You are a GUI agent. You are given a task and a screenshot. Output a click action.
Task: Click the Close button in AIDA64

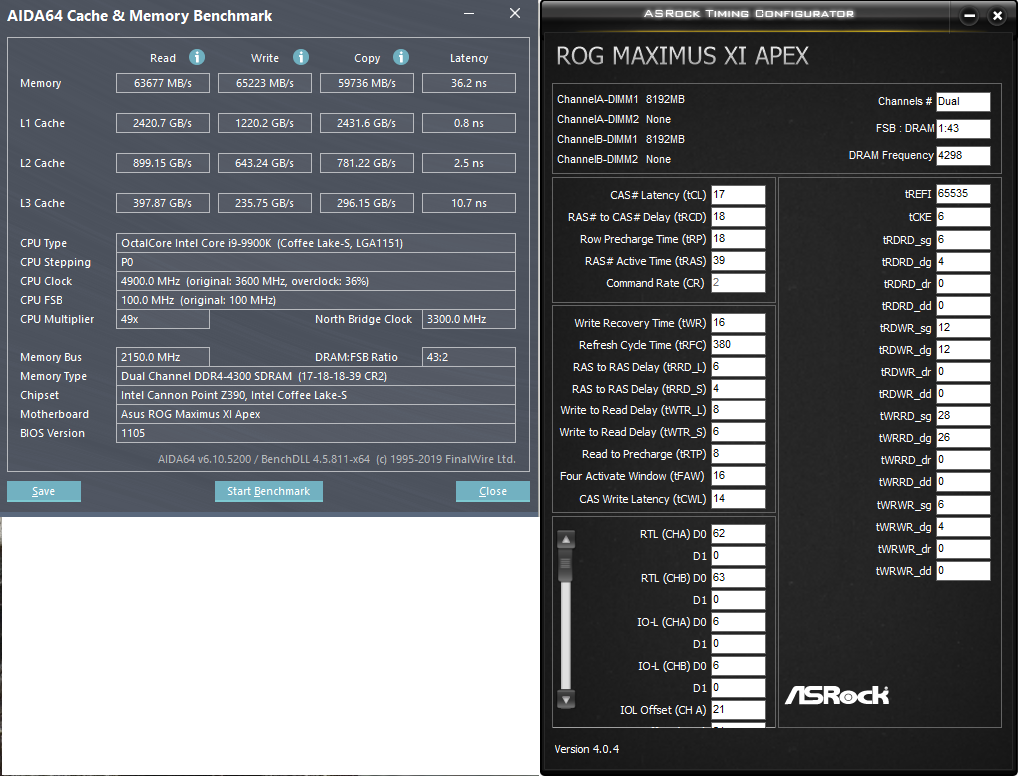click(493, 492)
